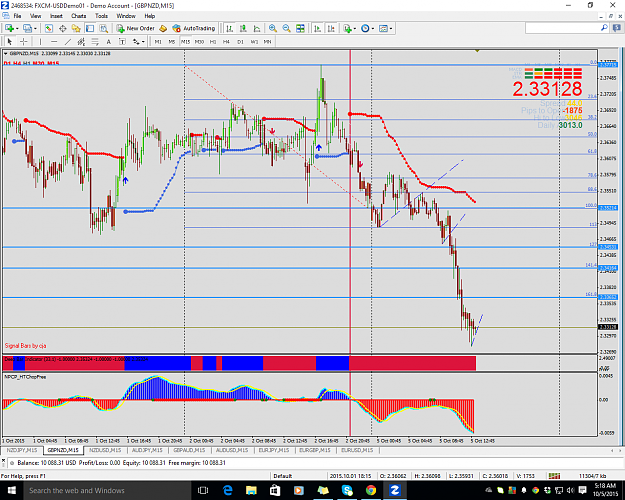Select the Trendline drawing tool
The image size is (625, 500).
68,41
